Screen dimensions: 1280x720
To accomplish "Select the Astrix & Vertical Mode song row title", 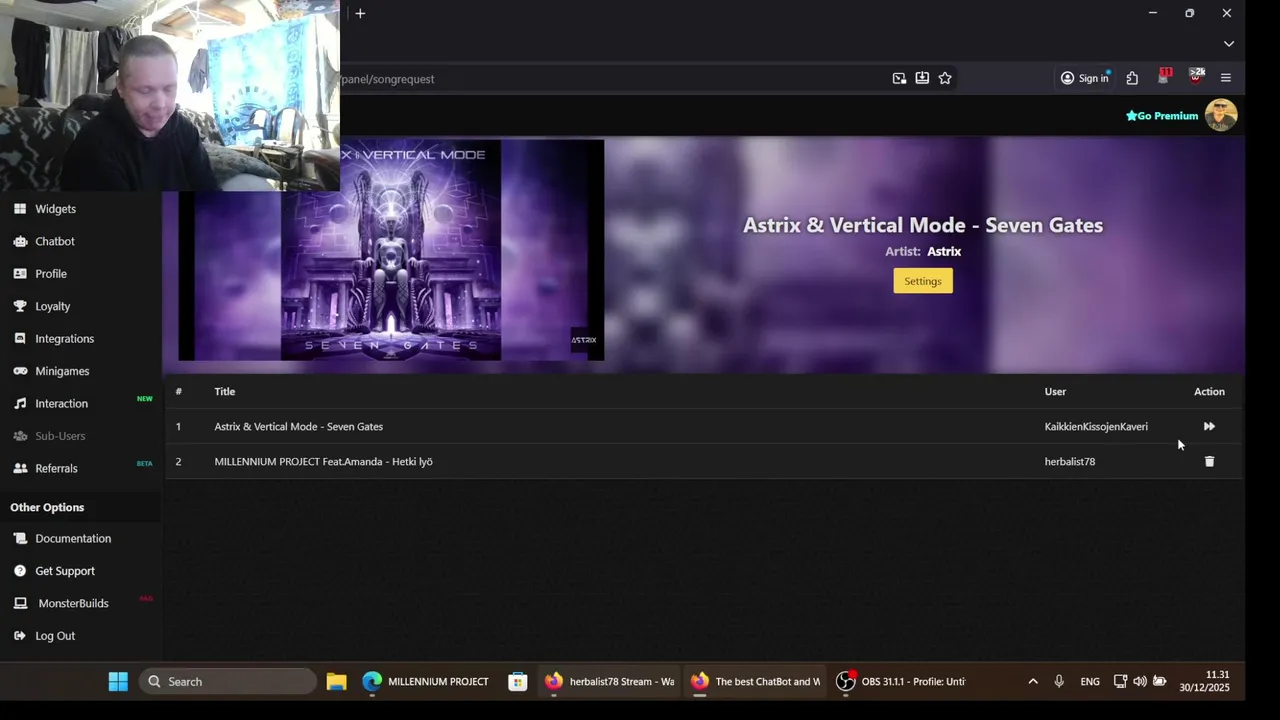I will click(298, 427).
